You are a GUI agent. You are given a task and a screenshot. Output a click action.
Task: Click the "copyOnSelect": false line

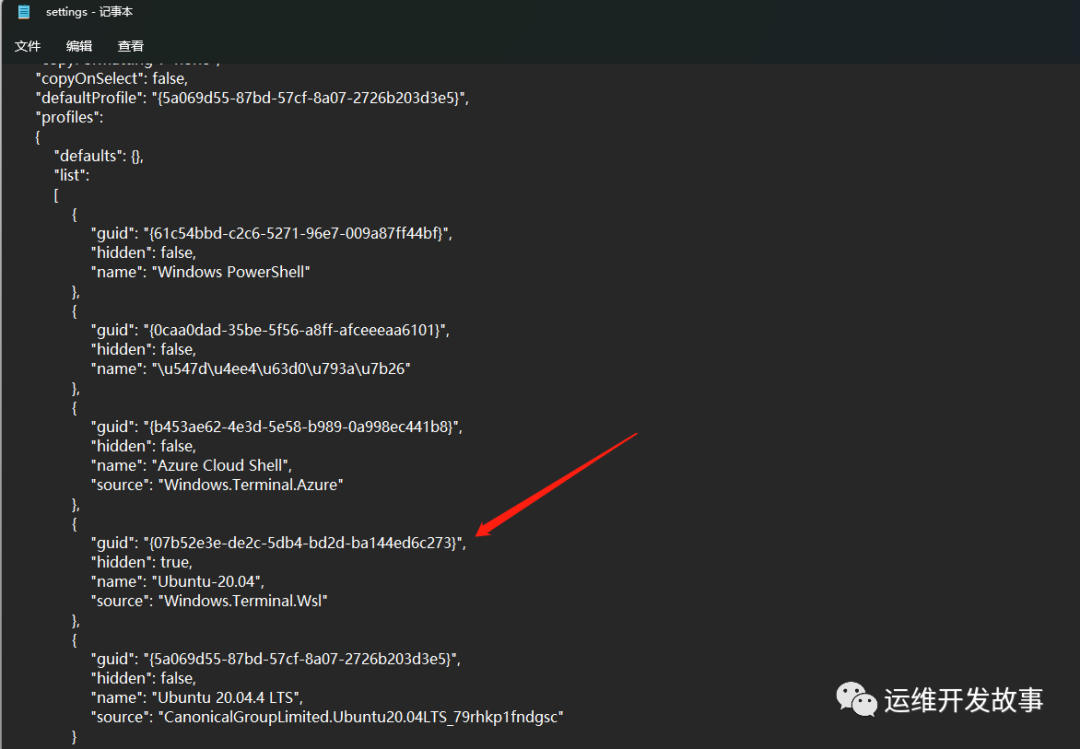[x=112, y=79]
